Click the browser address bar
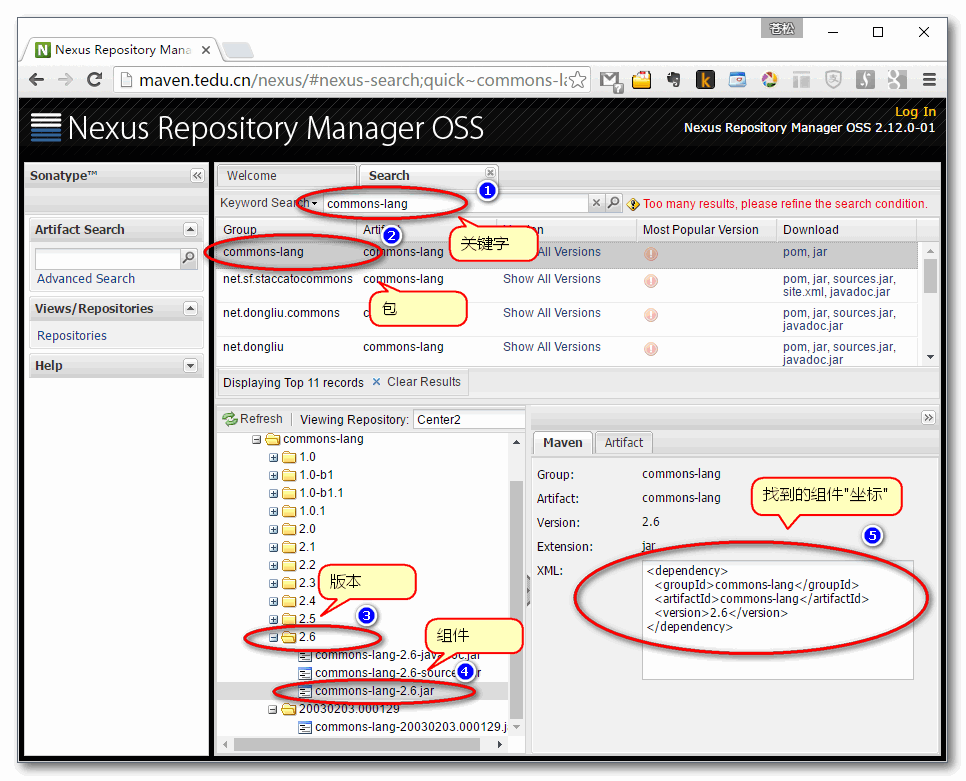The width and height of the screenshot is (966, 781). coord(352,80)
